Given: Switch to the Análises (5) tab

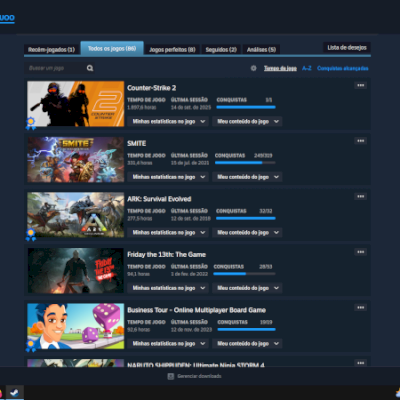Looking at the screenshot, I should (261, 50).
